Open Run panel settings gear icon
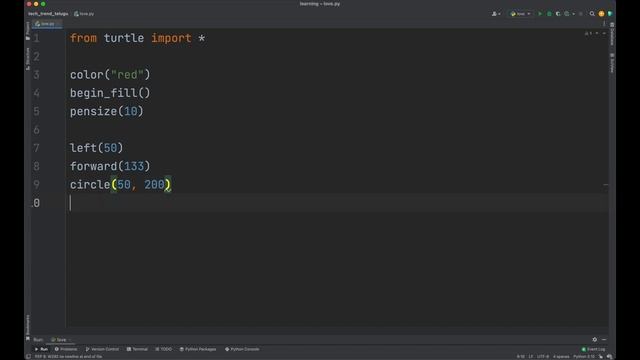Screen dimensions: 640x360 coord(594,340)
